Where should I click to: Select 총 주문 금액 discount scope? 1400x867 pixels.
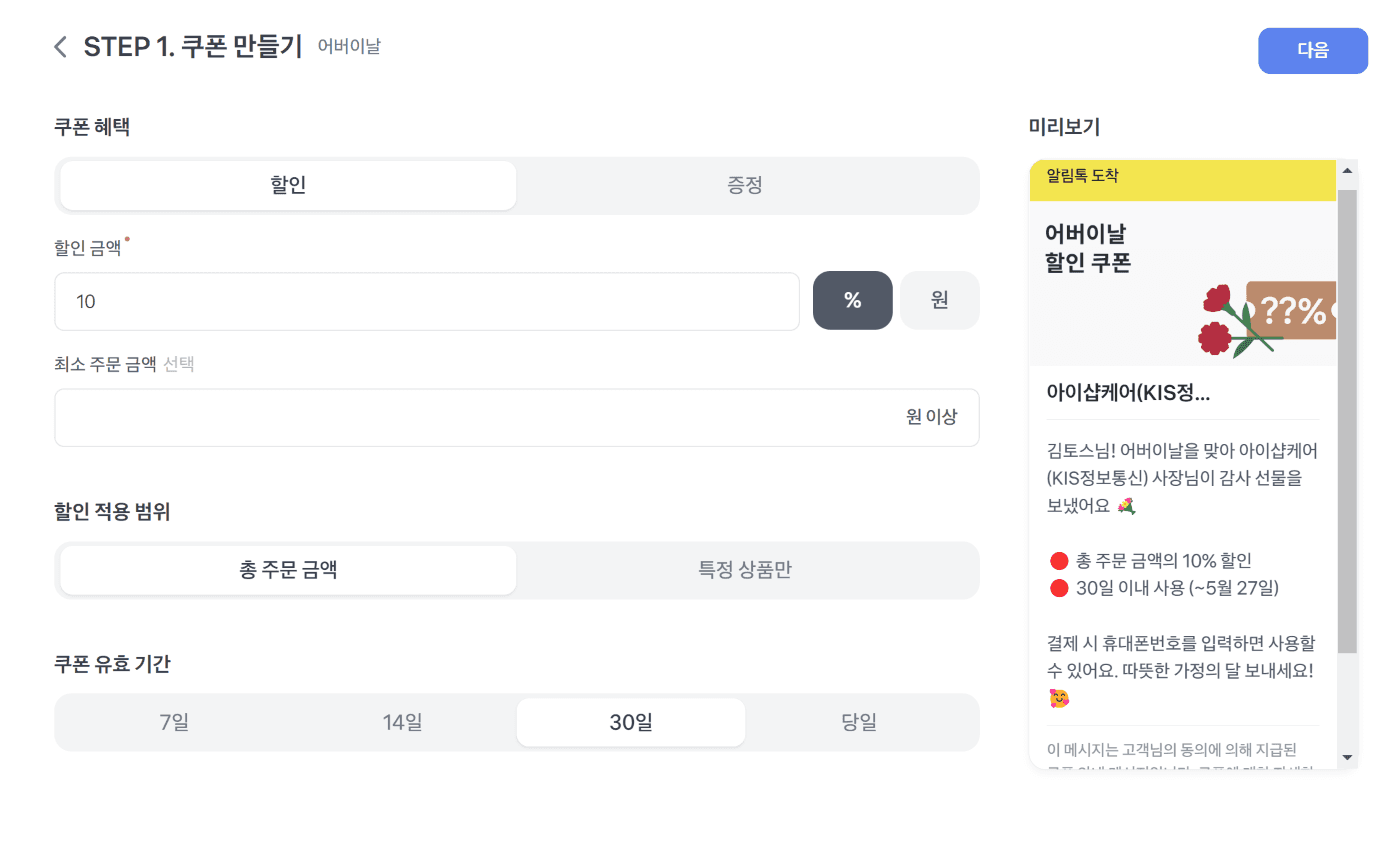click(x=286, y=569)
